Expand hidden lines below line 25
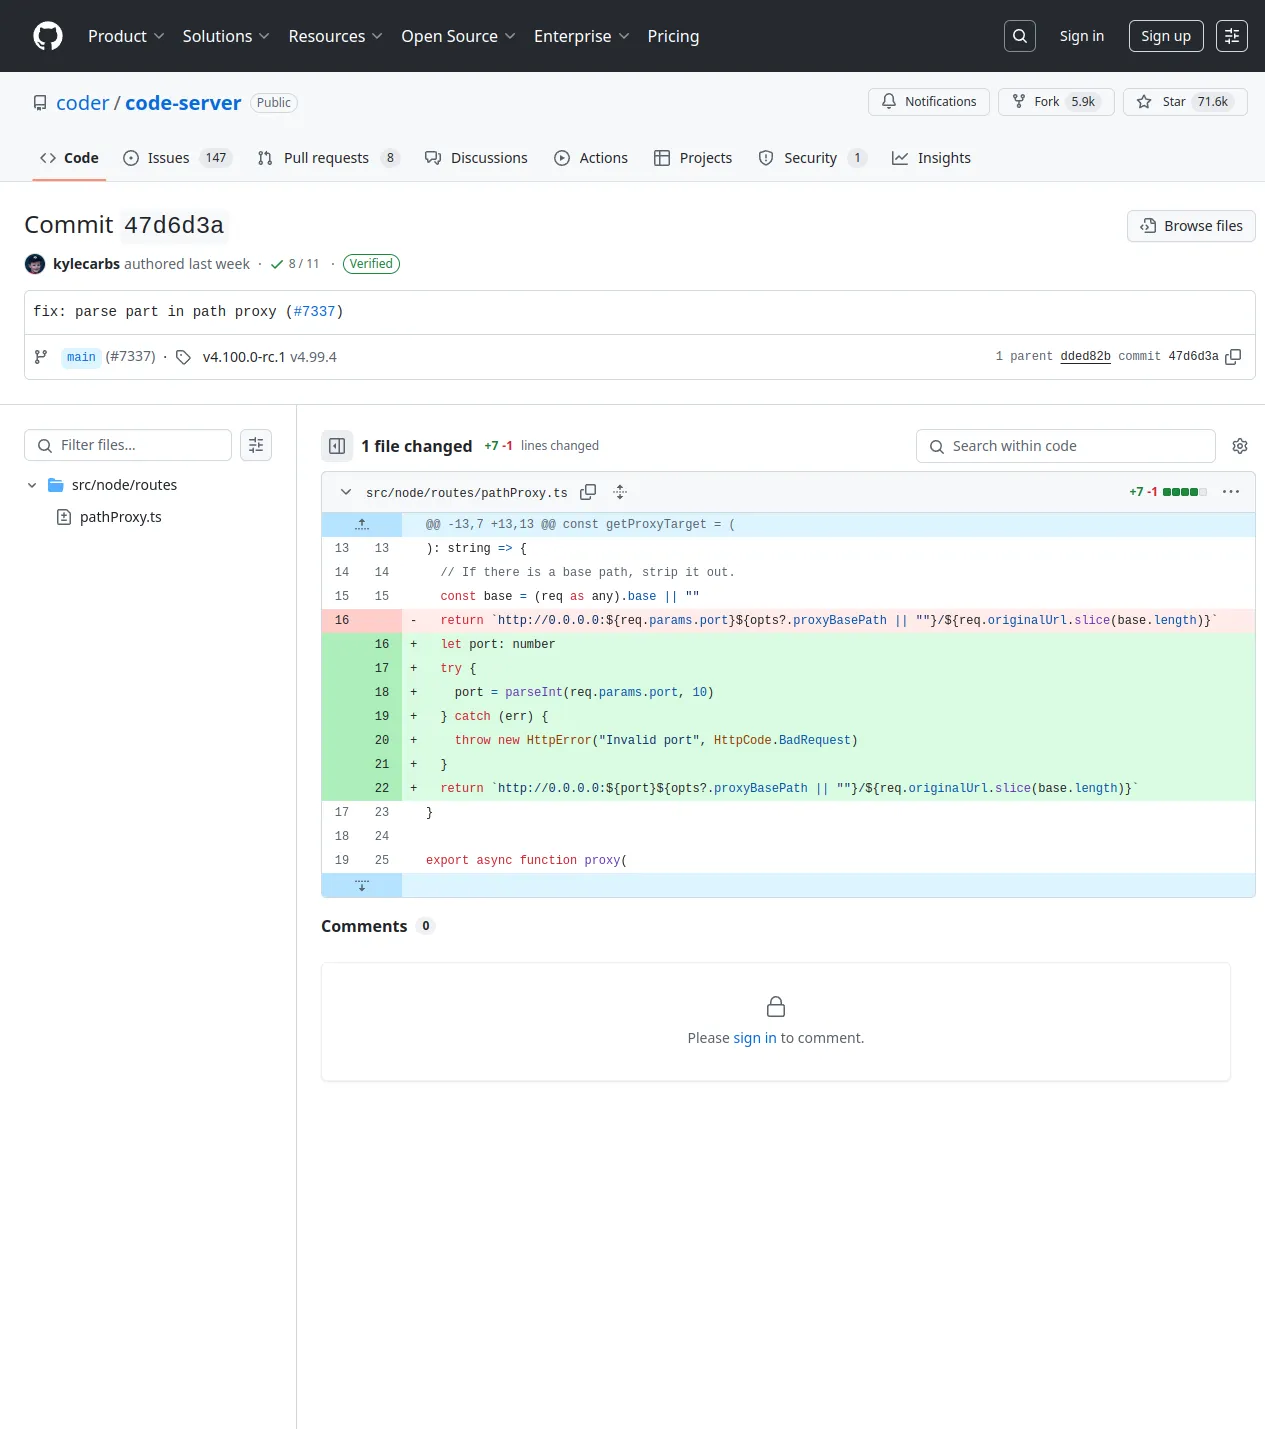 click(x=362, y=885)
